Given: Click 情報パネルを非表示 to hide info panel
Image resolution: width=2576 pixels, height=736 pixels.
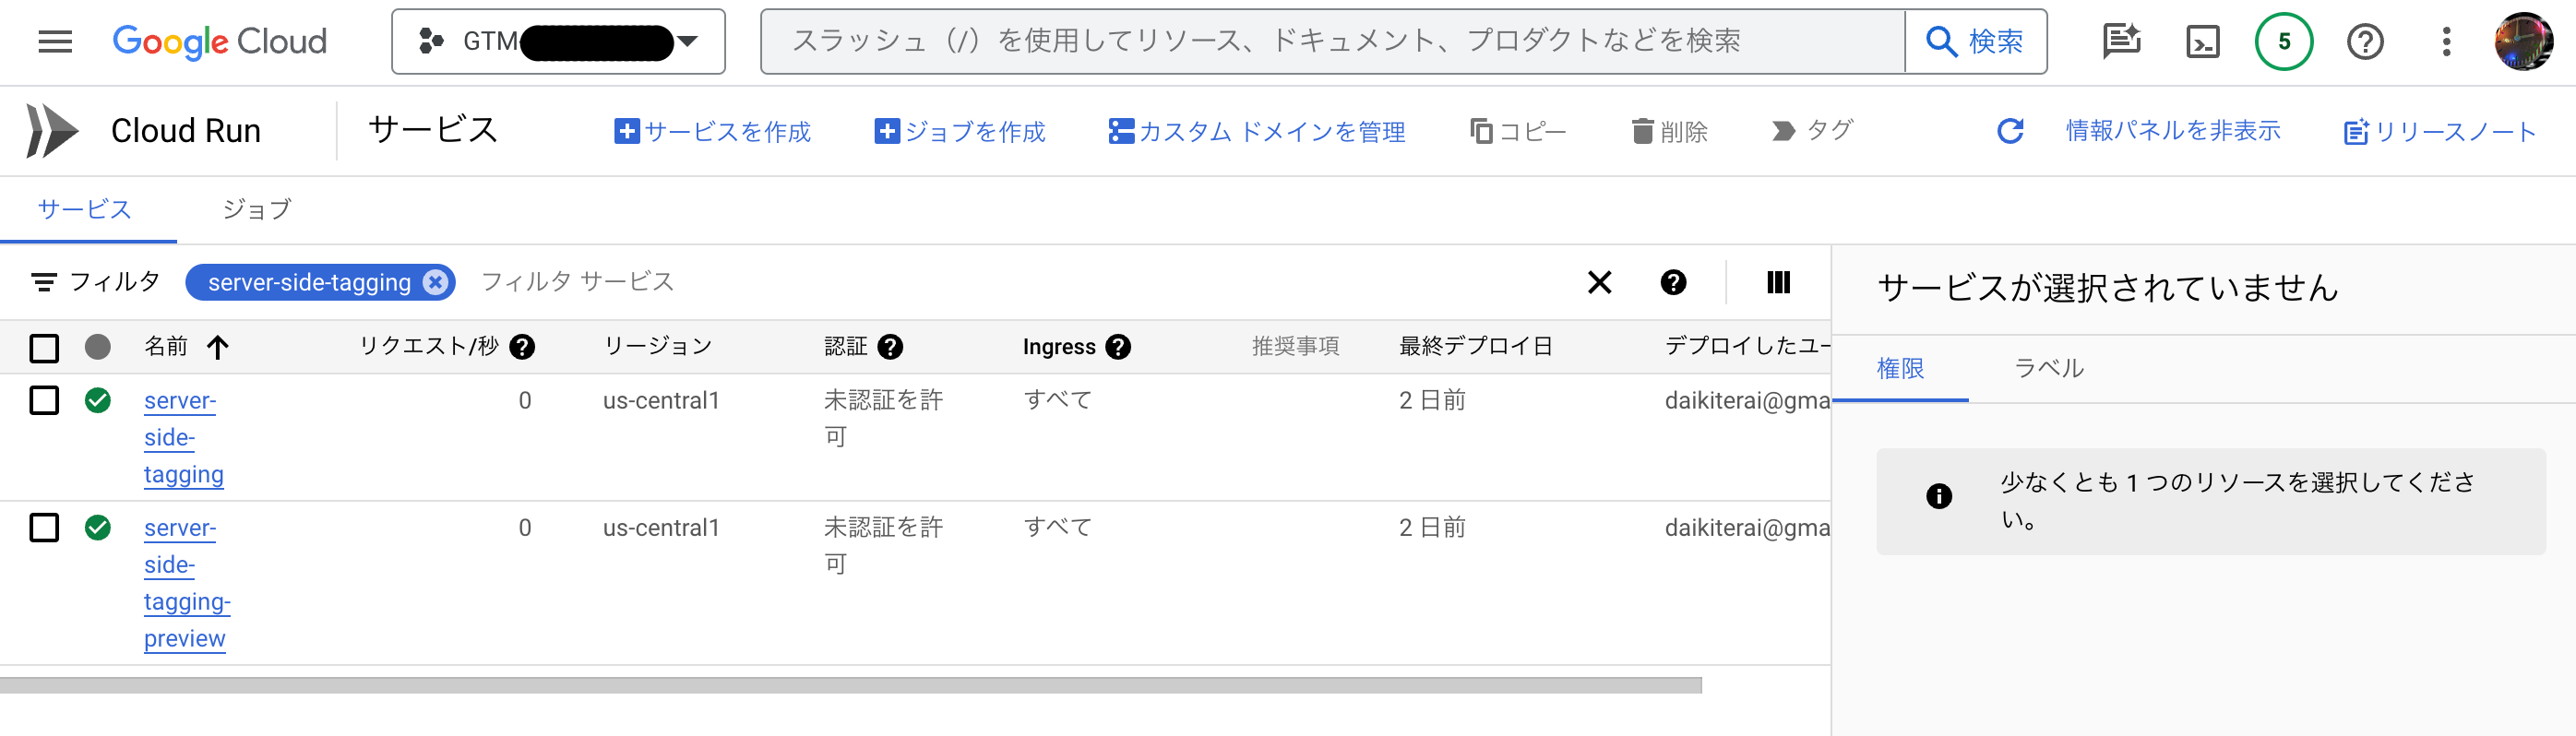Looking at the screenshot, I should click(2173, 131).
